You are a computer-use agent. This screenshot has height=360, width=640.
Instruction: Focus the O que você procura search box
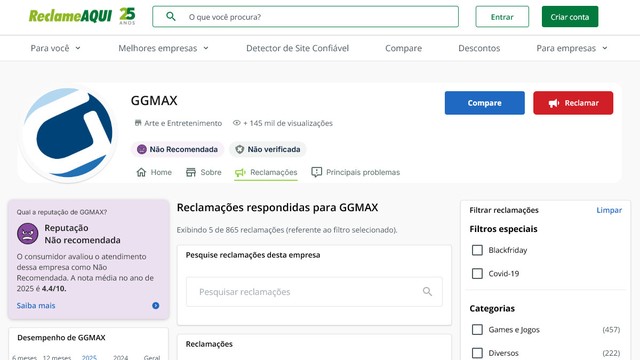click(305, 17)
